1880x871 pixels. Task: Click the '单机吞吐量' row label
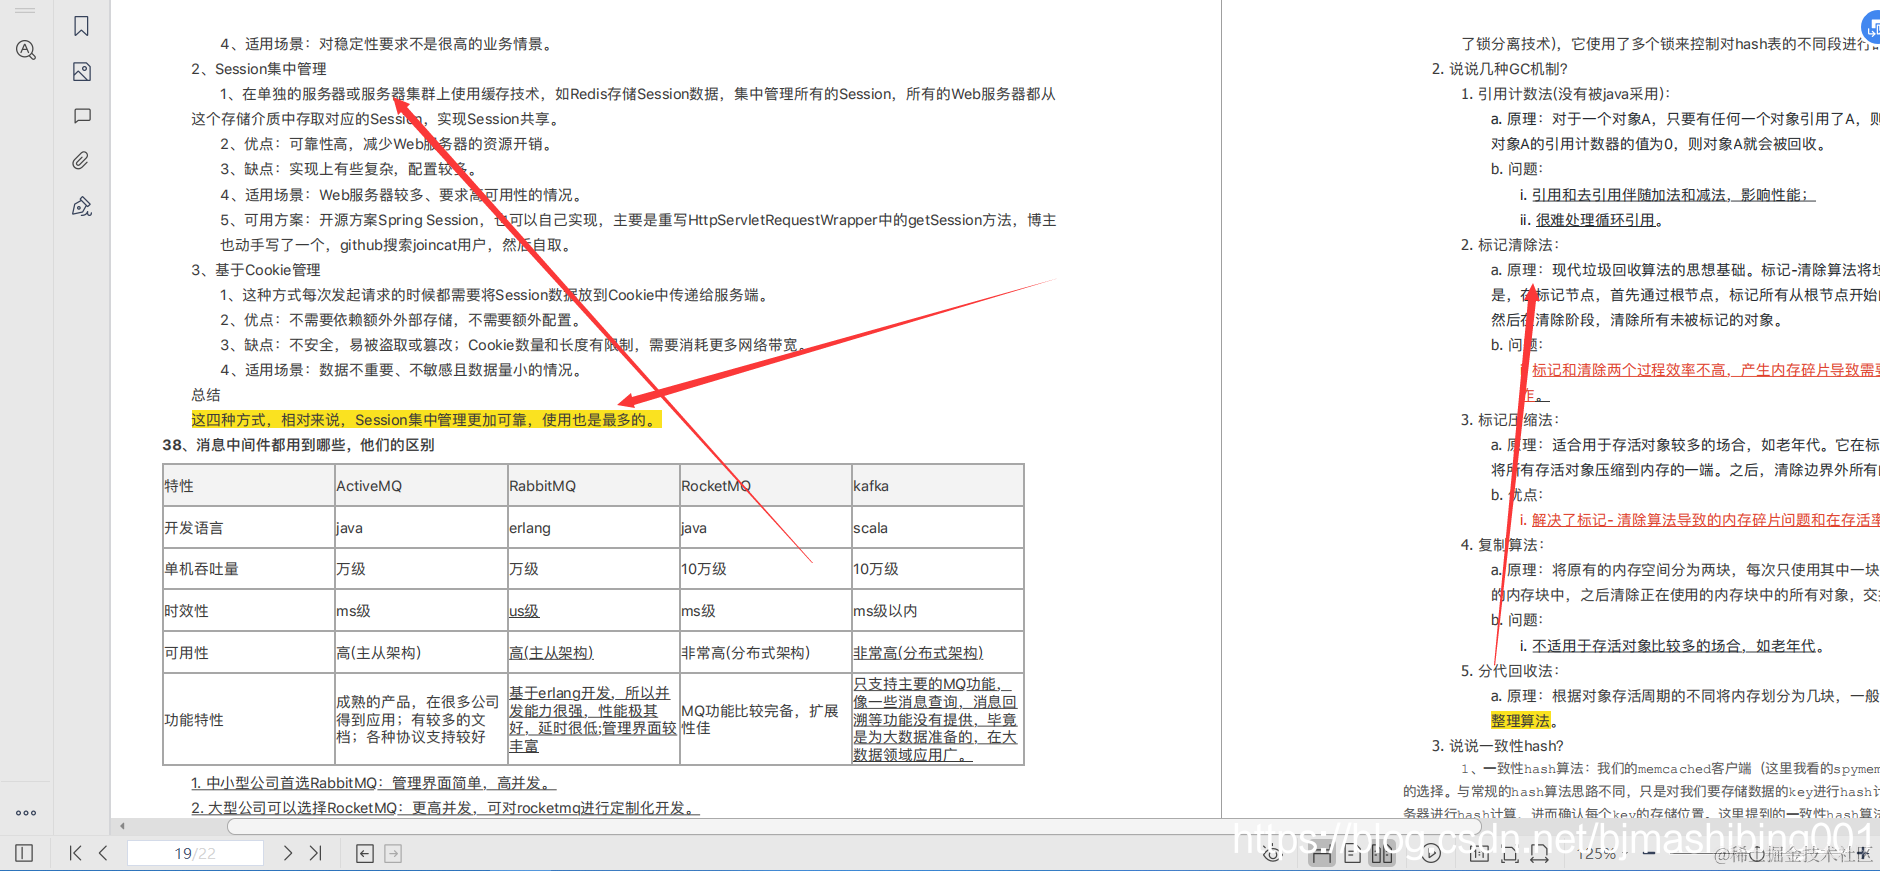click(x=201, y=569)
